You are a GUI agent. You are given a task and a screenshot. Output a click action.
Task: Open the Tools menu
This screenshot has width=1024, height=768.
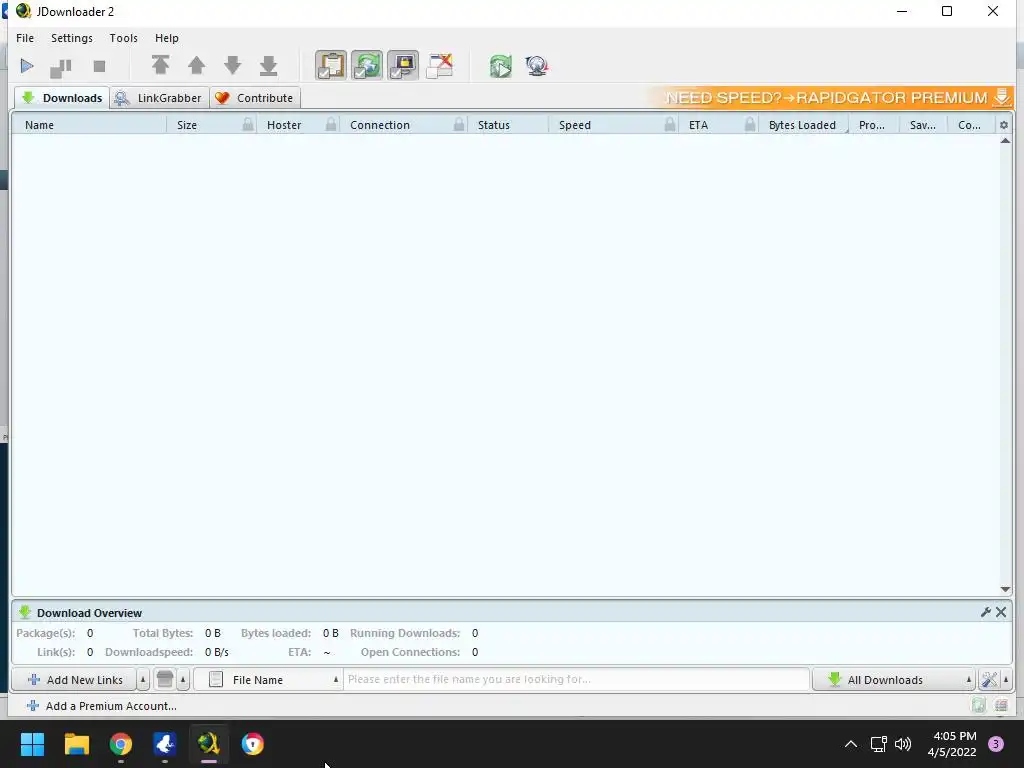coord(123,38)
